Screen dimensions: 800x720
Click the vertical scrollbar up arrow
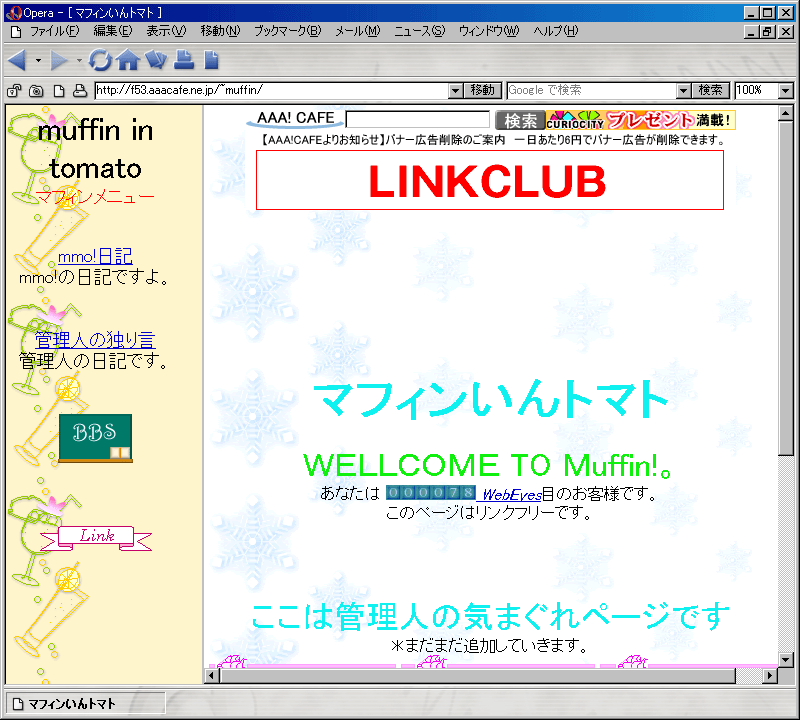click(786, 113)
